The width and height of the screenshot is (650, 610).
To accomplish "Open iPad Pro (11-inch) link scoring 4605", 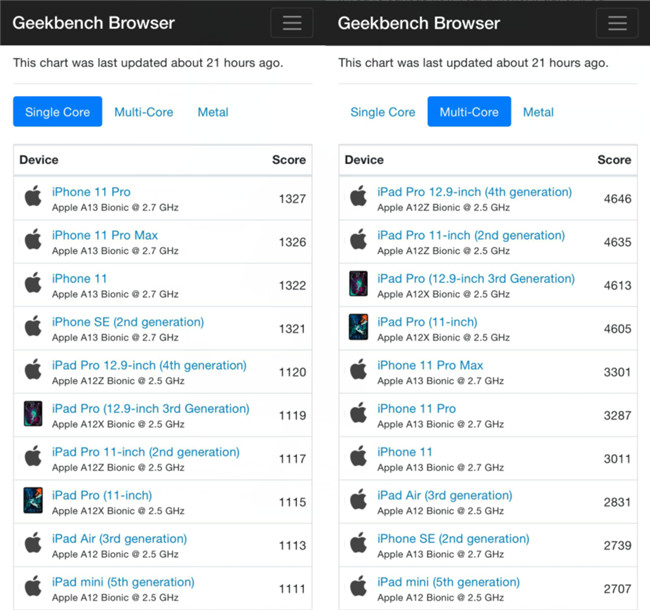I will coord(427,322).
